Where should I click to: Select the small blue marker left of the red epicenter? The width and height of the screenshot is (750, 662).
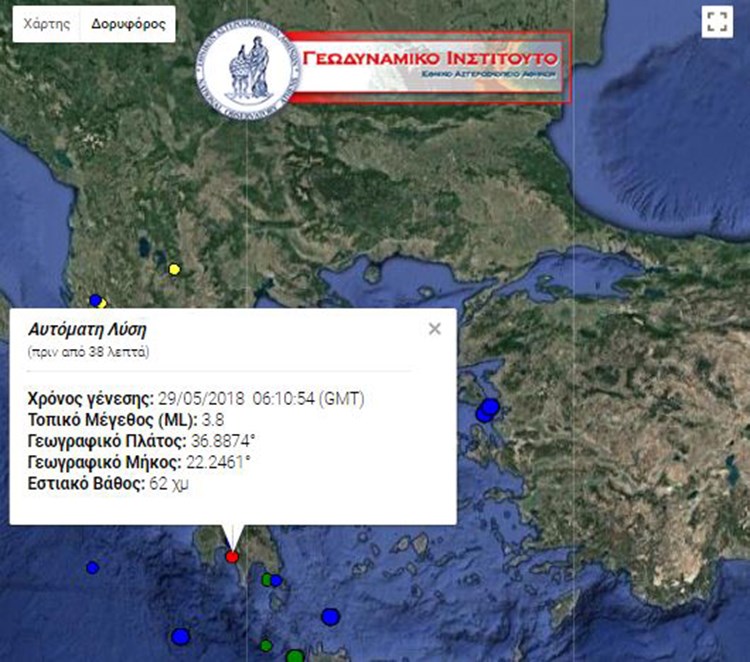pos(93,567)
